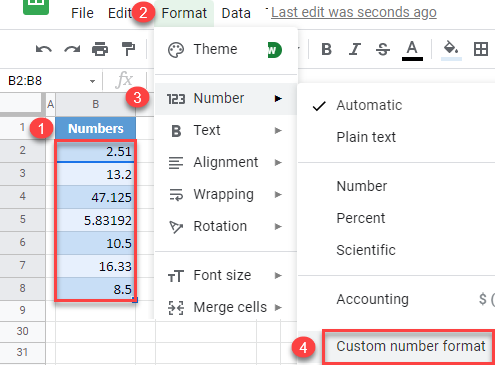Select the column A header

point(50,104)
